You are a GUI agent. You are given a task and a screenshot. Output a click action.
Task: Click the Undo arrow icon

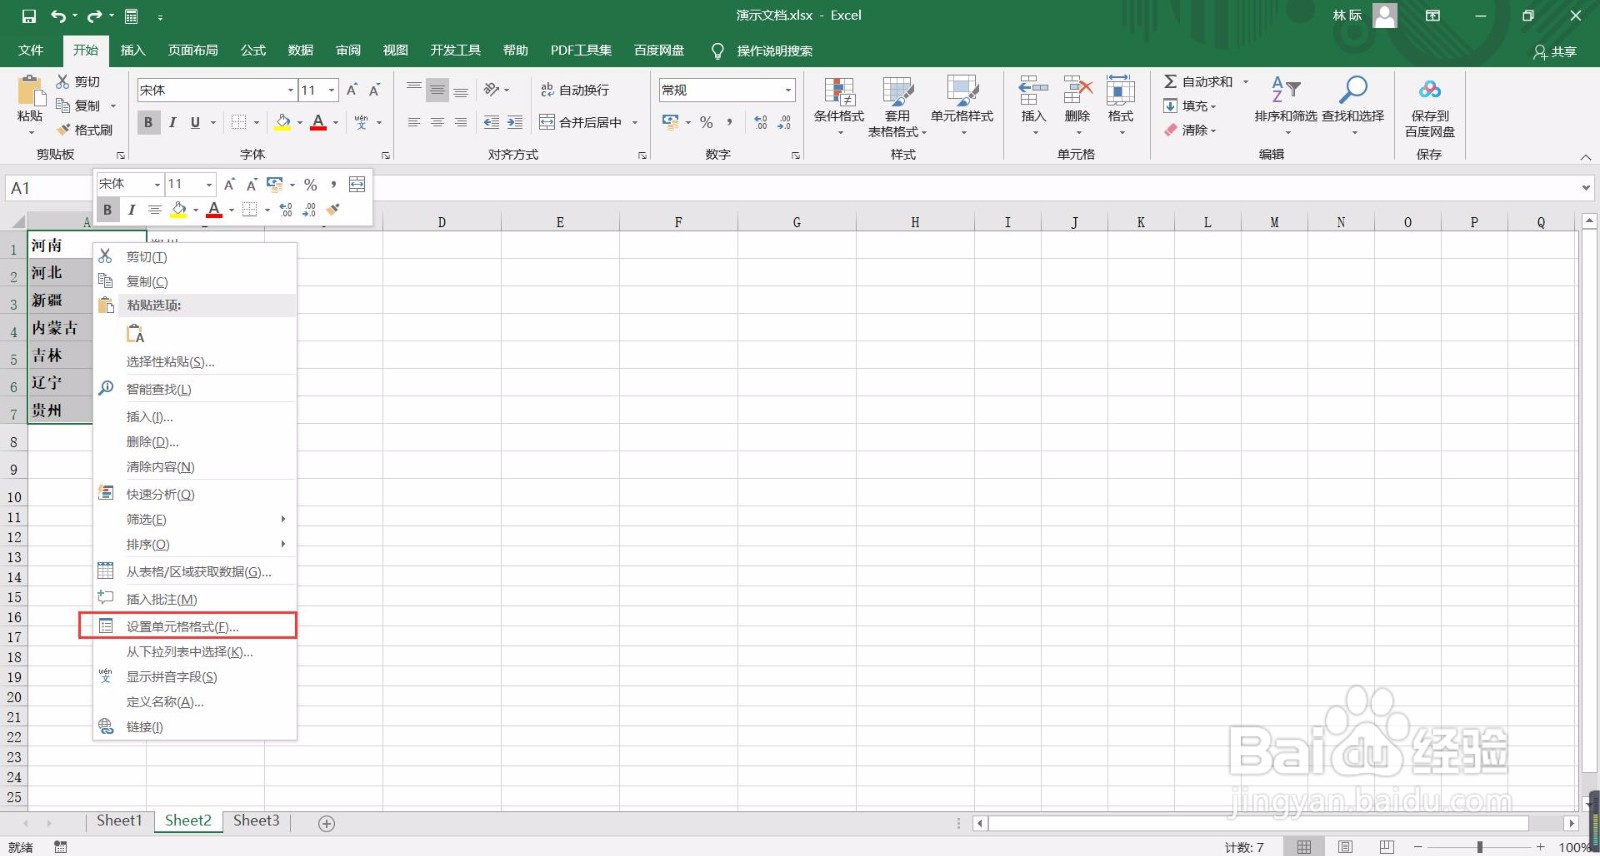click(58, 16)
